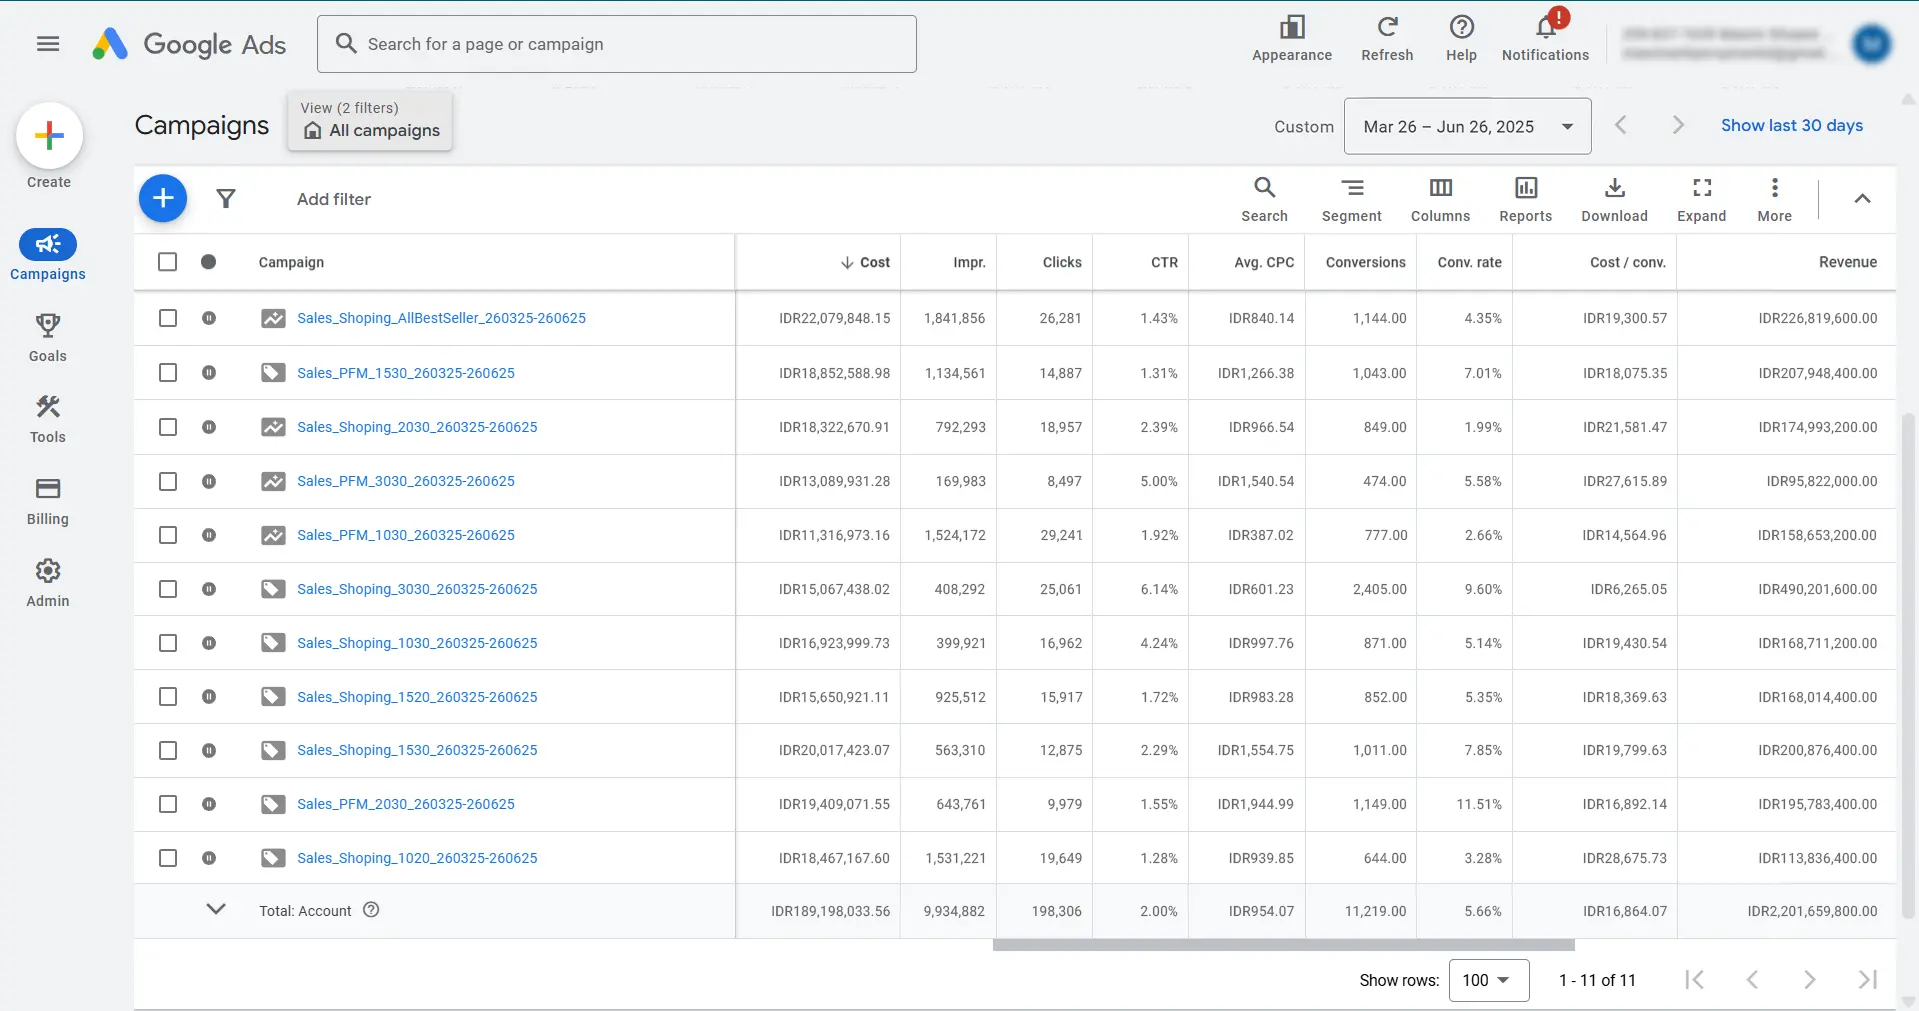Click the Show last 30 days link
Viewport: 1919px width, 1011px height.
(x=1791, y=125)
